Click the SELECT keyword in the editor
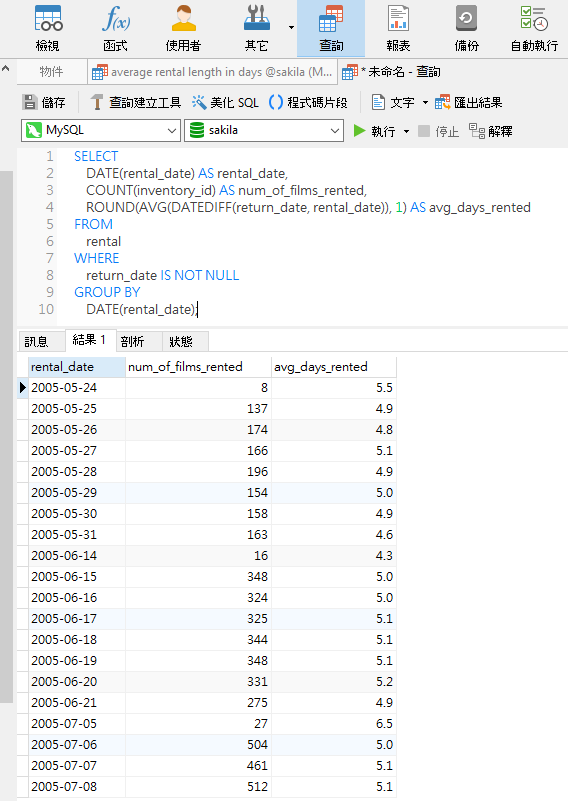Screen dimensions: 568x801 [96, 156]
